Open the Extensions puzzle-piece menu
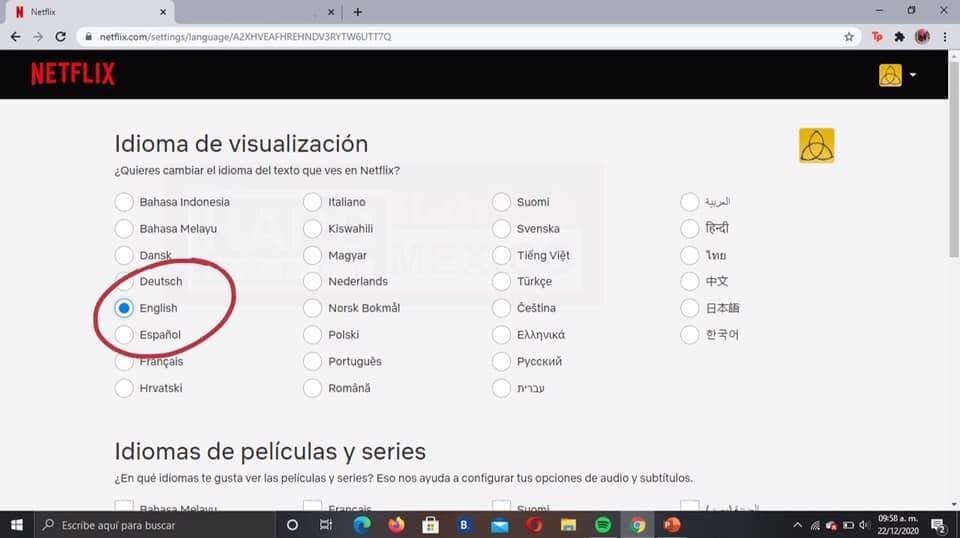 pos(899,37)
